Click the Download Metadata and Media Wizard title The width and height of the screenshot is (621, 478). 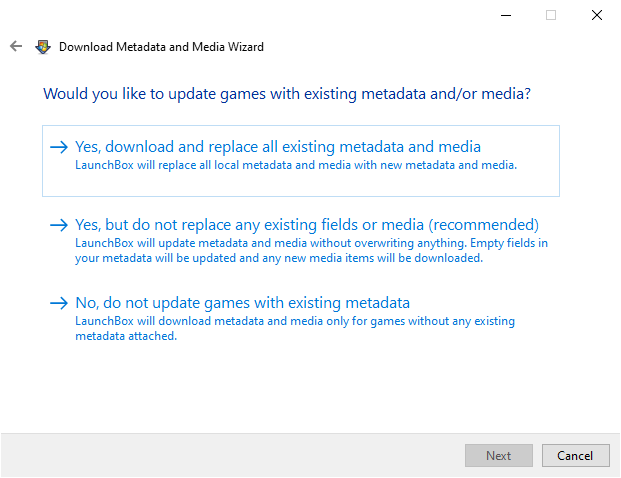[x=161, y=47]
